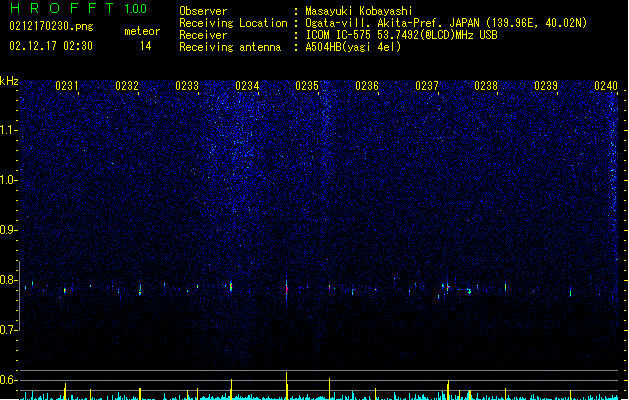Screen dimensions: 629x400
Task: Select the filename 0212170230.png
Action: pyautogui.click(x=51, y=26)
